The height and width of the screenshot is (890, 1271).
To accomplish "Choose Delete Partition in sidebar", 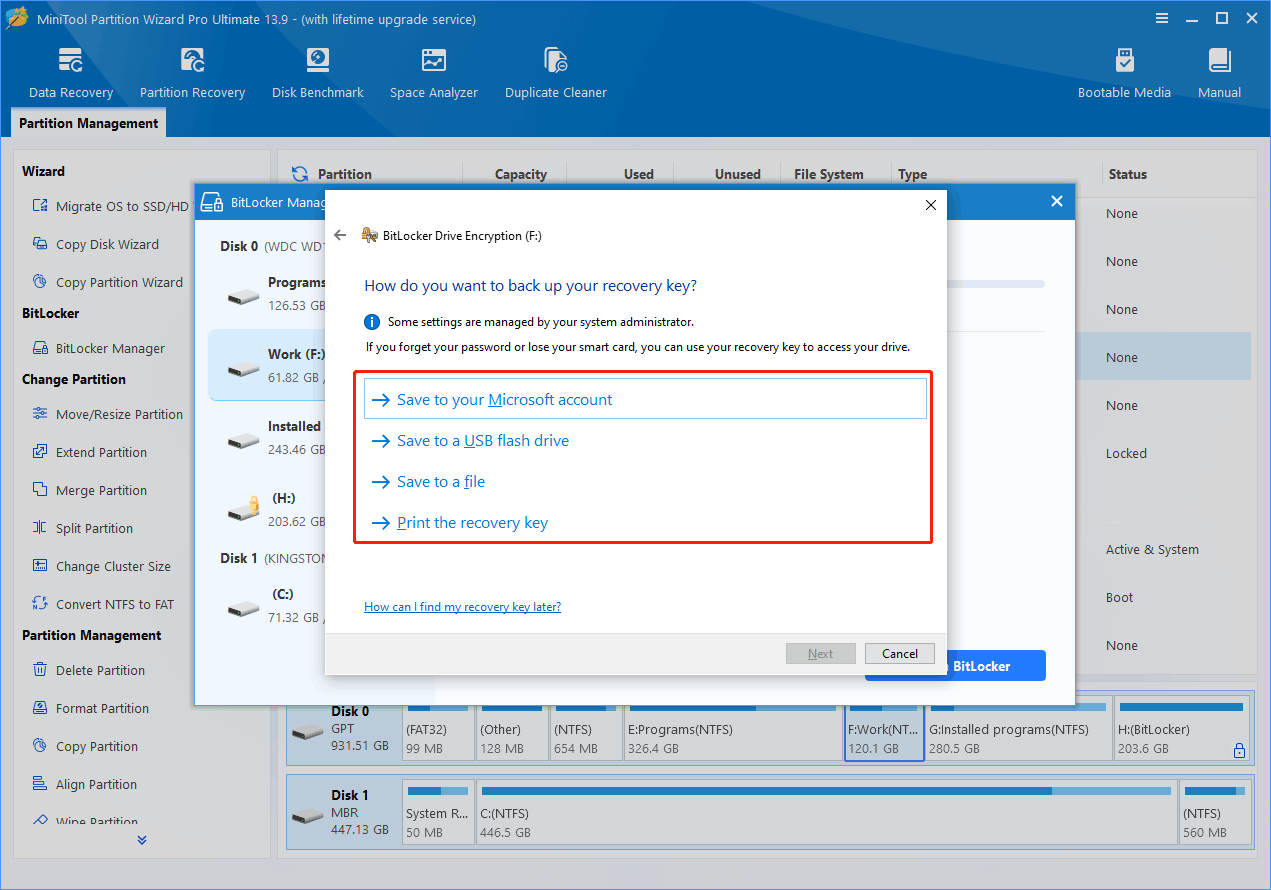I will (x=89, y=670).
